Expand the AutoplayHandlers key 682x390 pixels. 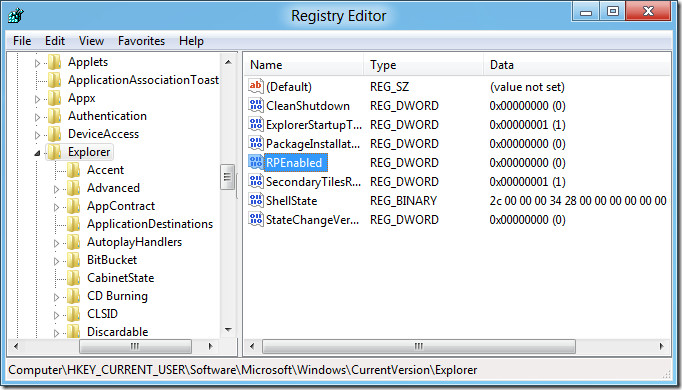click(x=57, y=243)
